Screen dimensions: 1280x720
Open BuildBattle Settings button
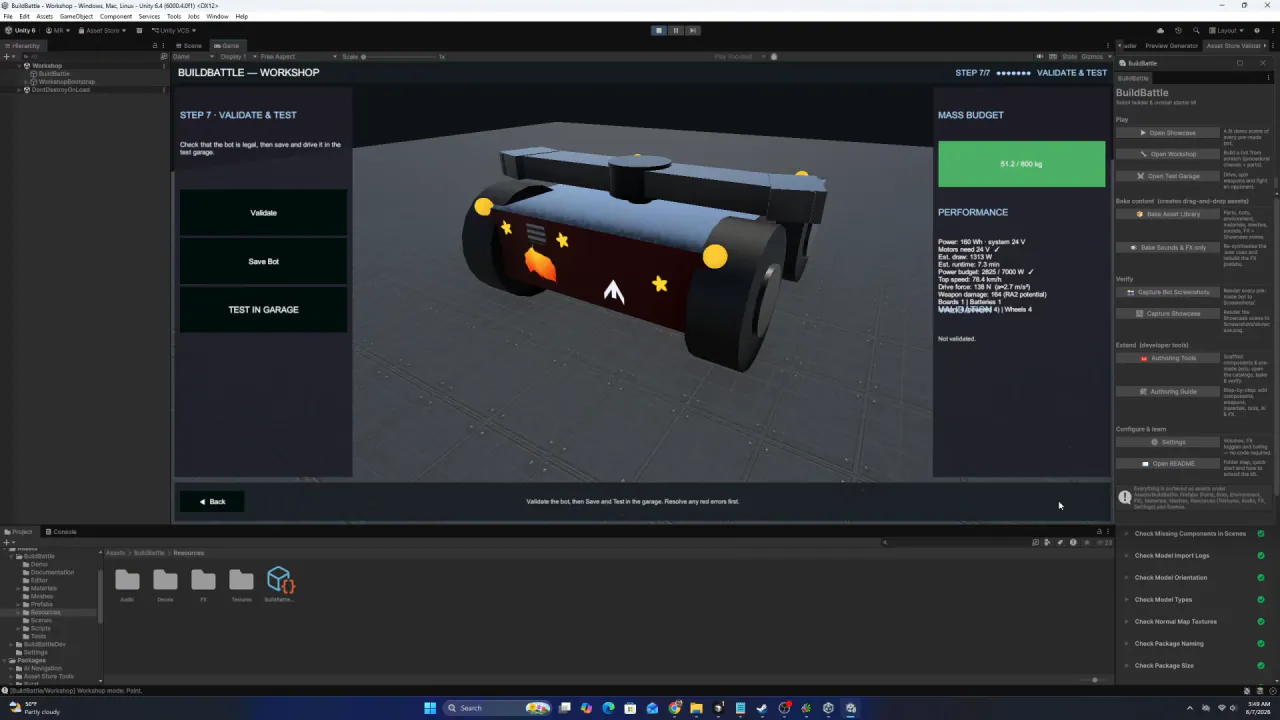[1167, 442]
